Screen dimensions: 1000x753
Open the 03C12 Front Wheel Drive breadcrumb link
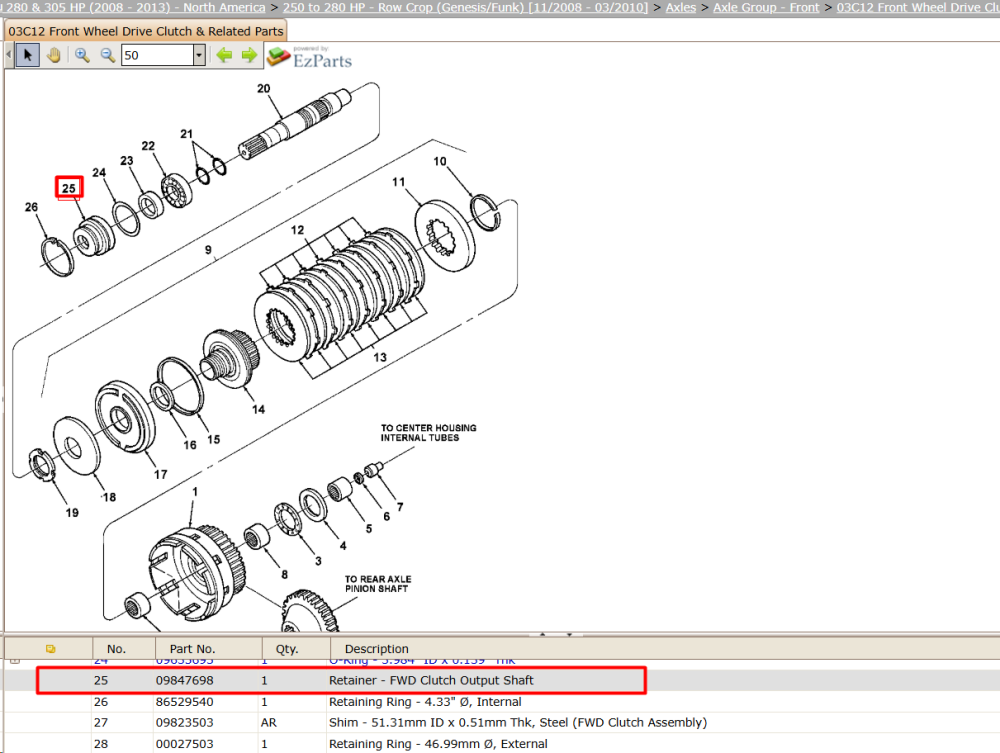(918, 8)
